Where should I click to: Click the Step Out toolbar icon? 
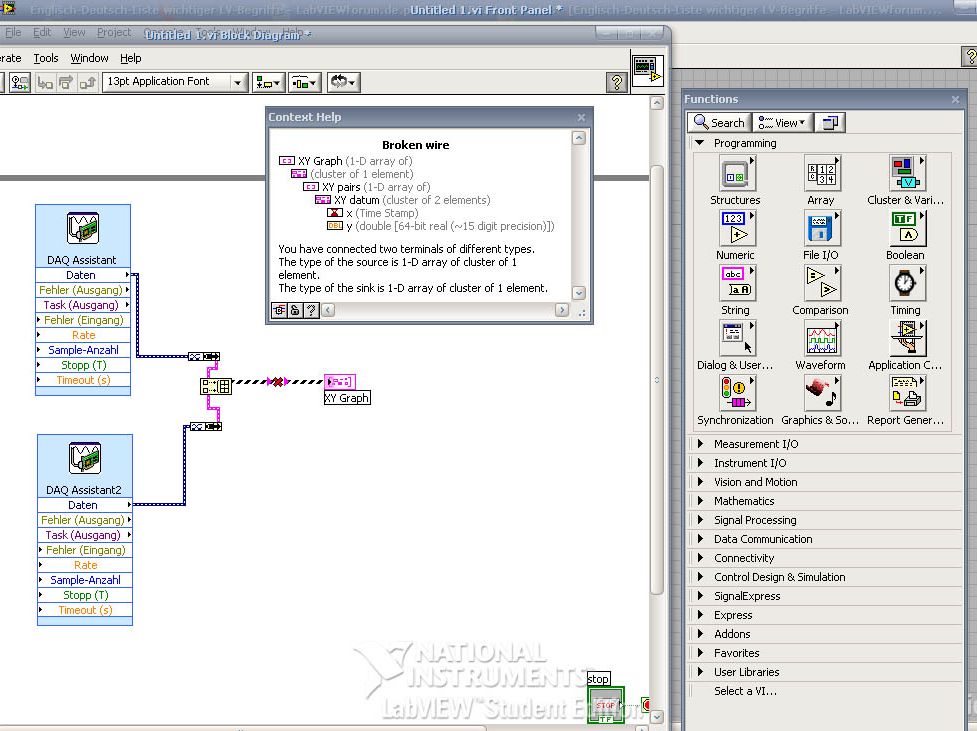click(87, 82)
